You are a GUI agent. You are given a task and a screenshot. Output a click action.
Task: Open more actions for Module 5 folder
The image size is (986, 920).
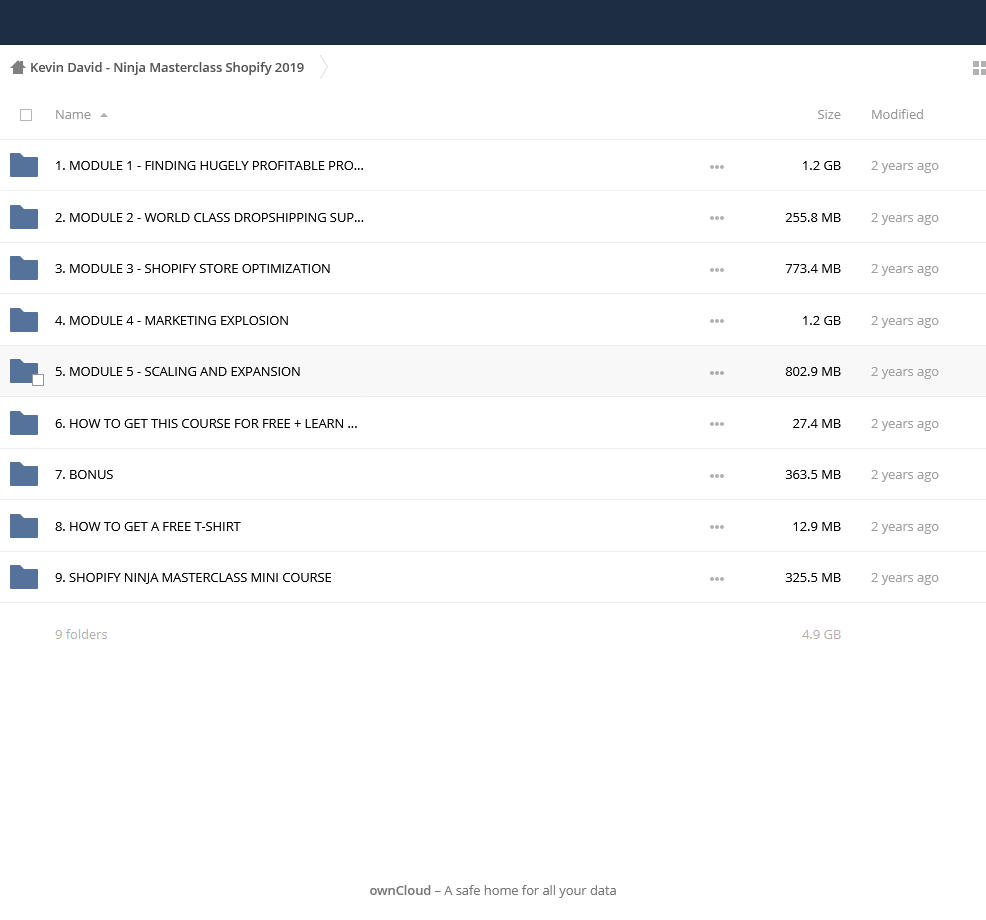click(717, 373)
